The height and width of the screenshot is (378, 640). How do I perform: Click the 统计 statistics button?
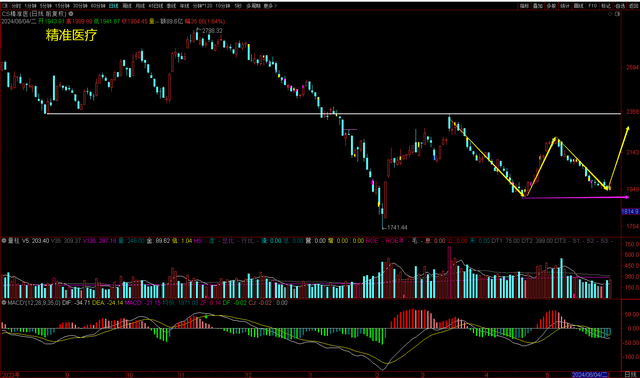(565, 6)
